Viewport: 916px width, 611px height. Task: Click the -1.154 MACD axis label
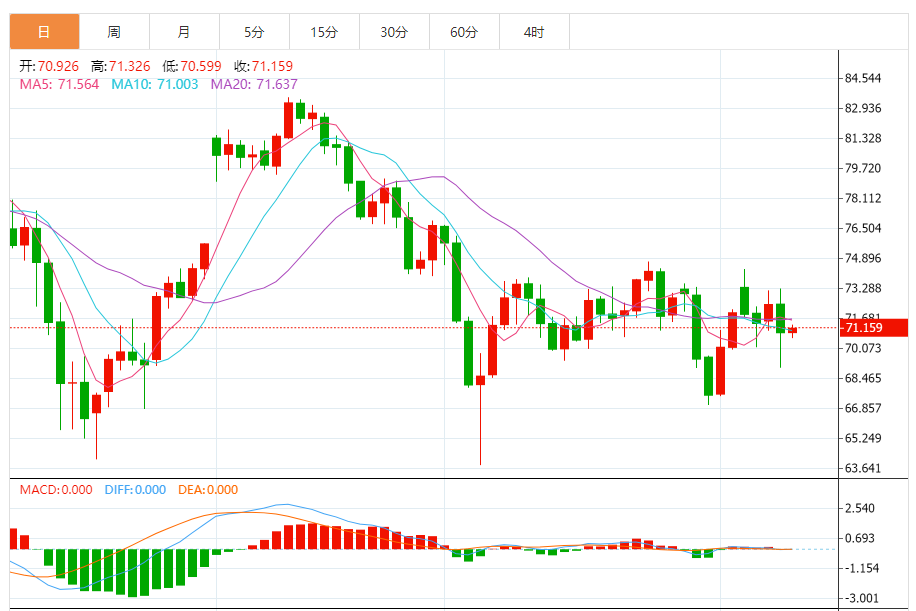862,568
